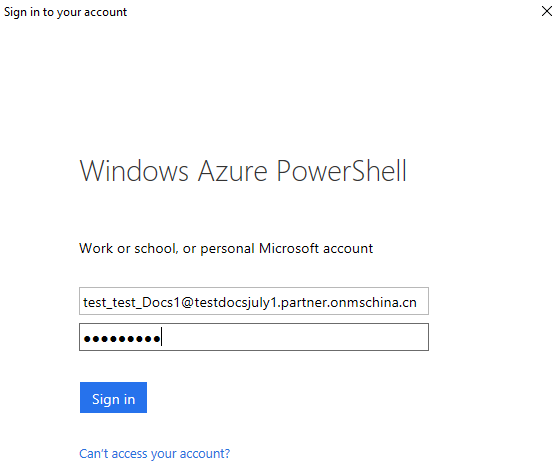Focus the password input field
This screenshot has height=471, width=559.
click(254, 337)
